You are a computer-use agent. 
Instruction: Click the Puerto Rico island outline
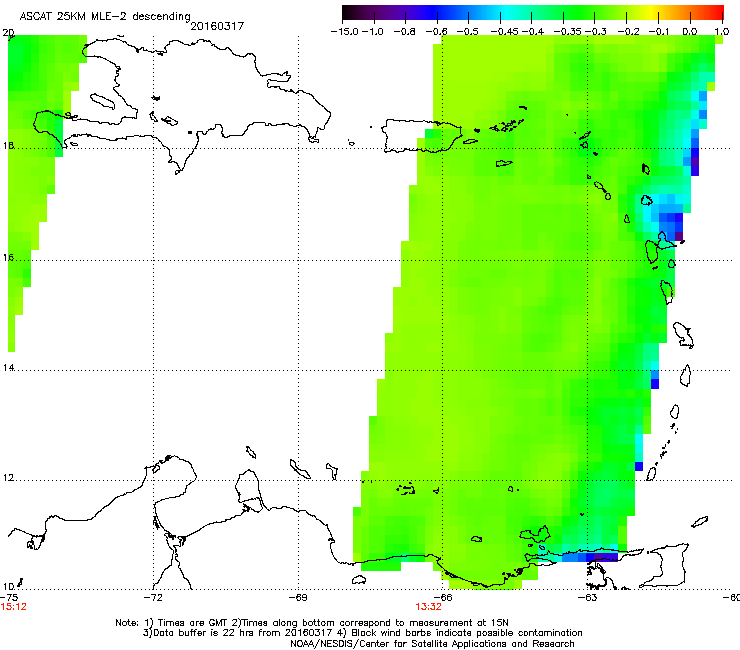coord(422,136)
